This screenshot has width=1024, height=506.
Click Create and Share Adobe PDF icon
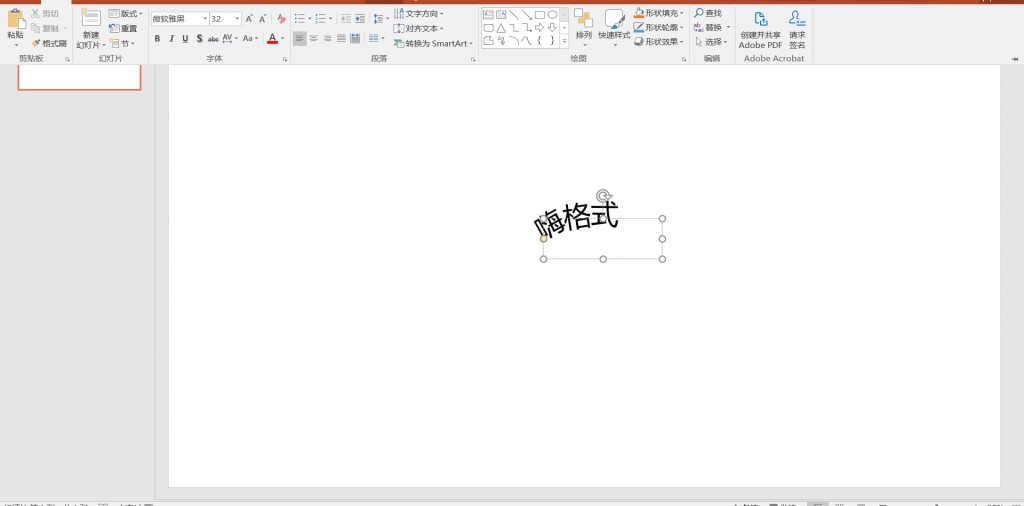click(x=760, y=19)
